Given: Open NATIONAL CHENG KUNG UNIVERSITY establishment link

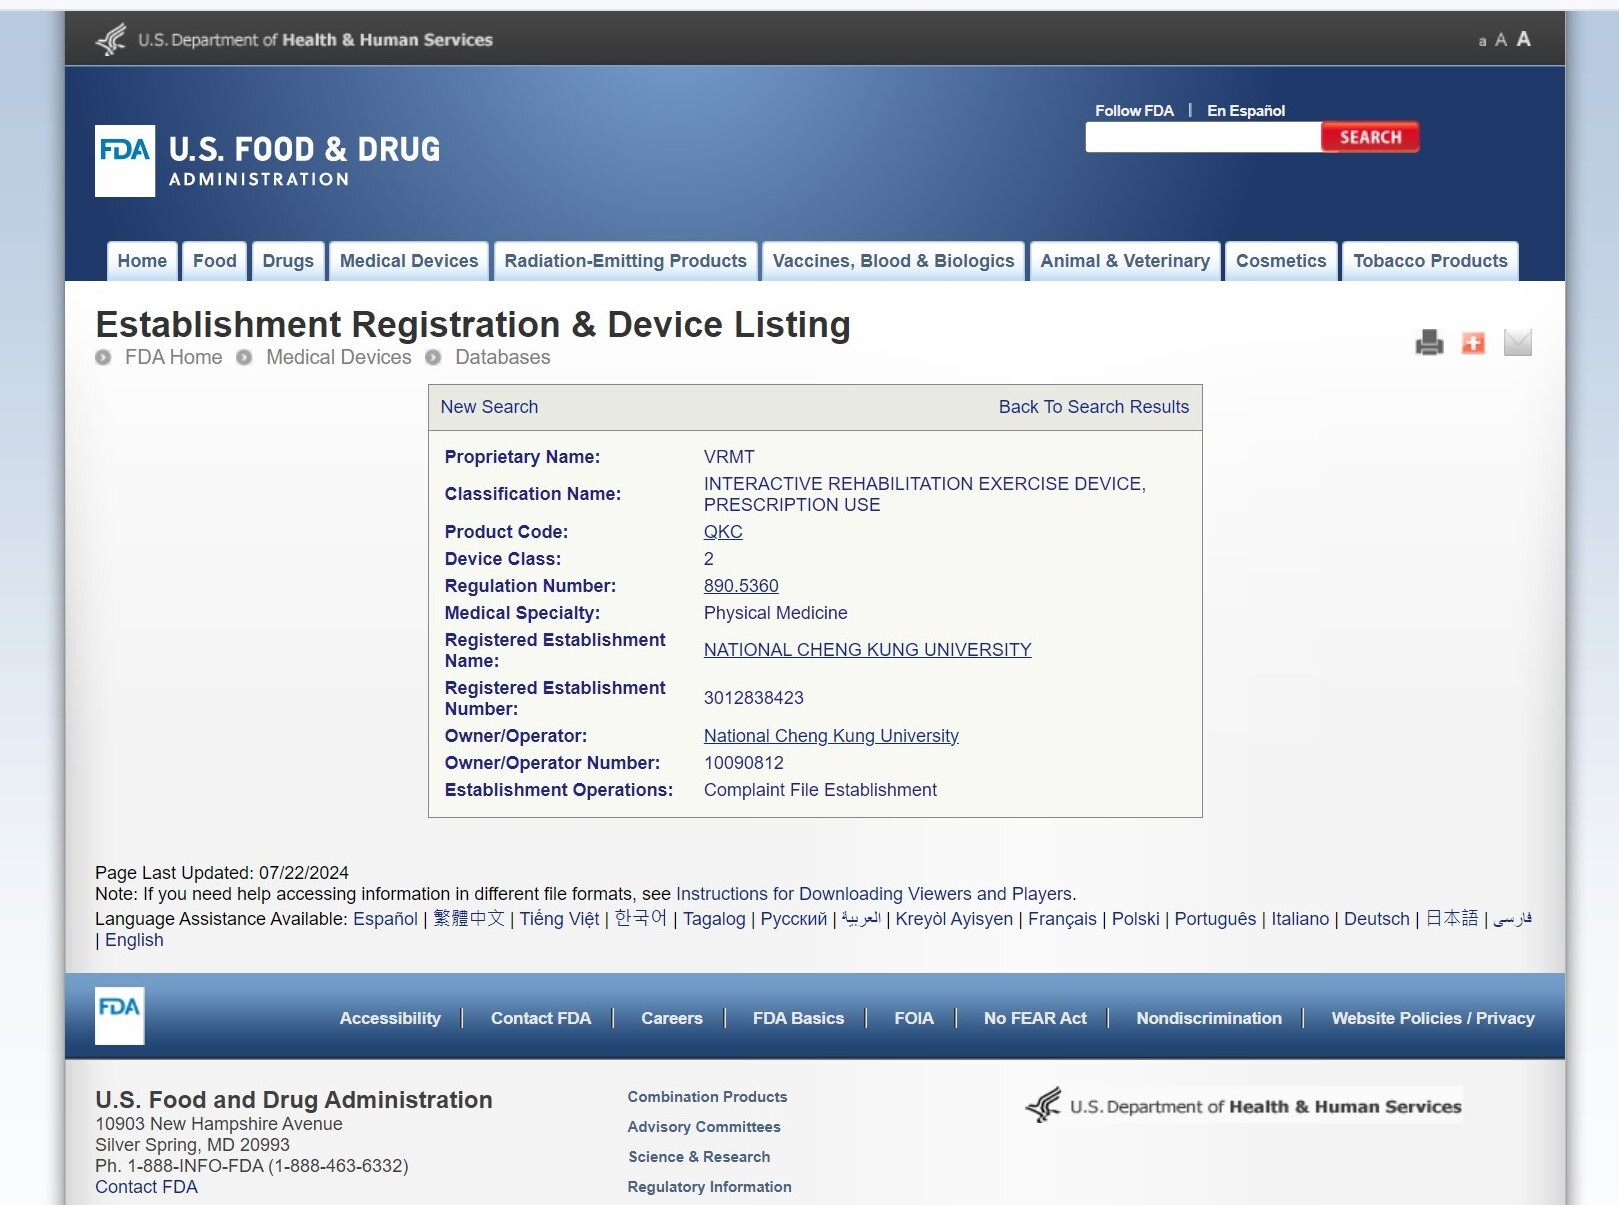Looking at the screenshot, I should tap(868, 650).
